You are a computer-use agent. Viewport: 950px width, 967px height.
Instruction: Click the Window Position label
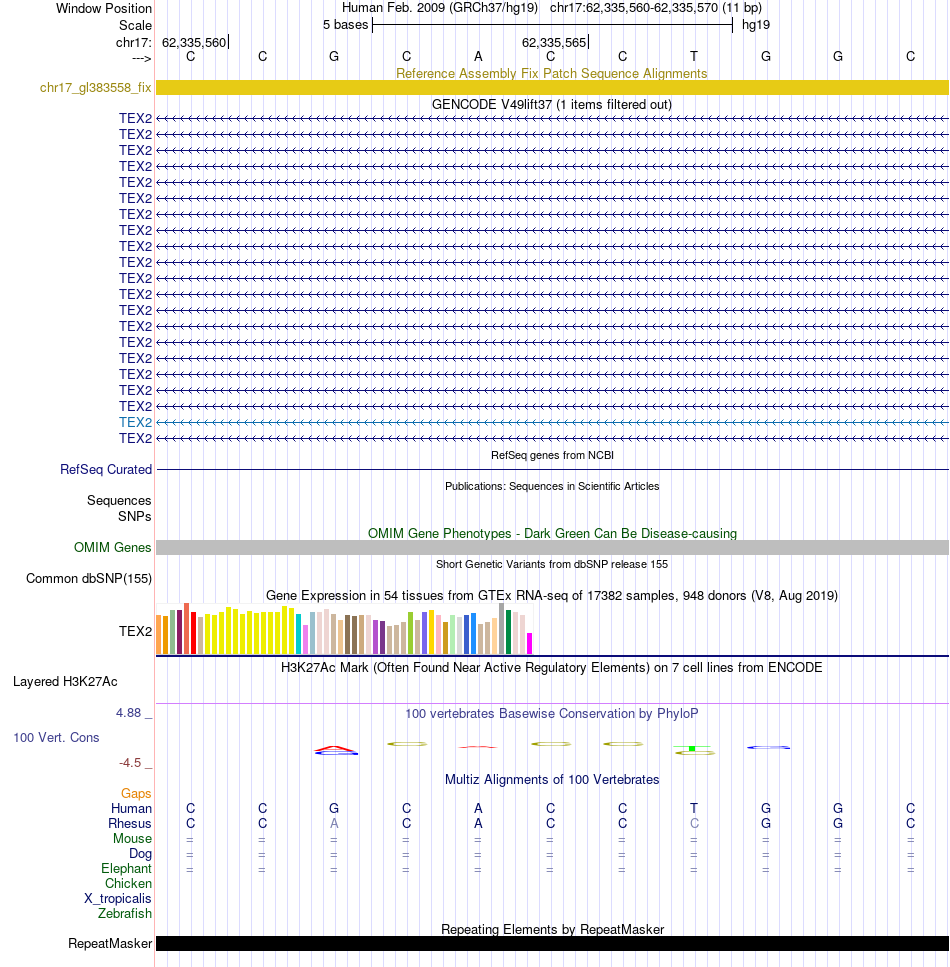(104, 9)
